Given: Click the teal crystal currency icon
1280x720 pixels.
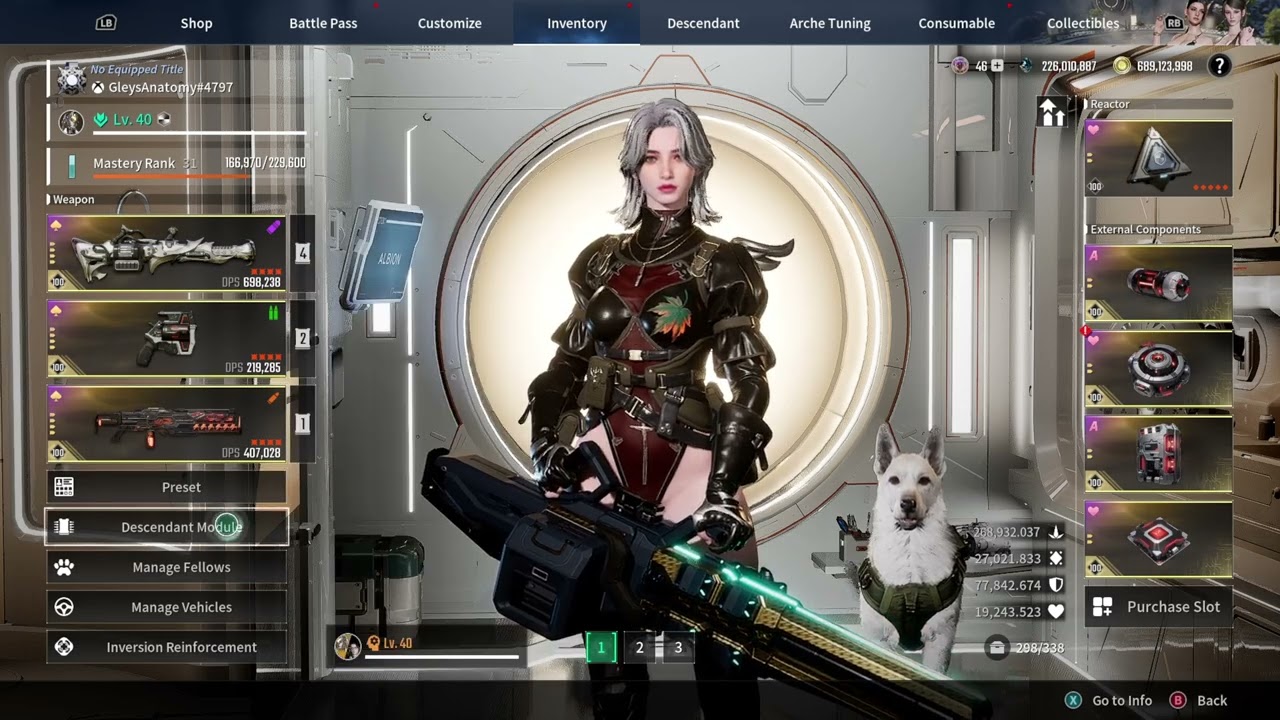Looking at the screenshot, I should 1026,66.
